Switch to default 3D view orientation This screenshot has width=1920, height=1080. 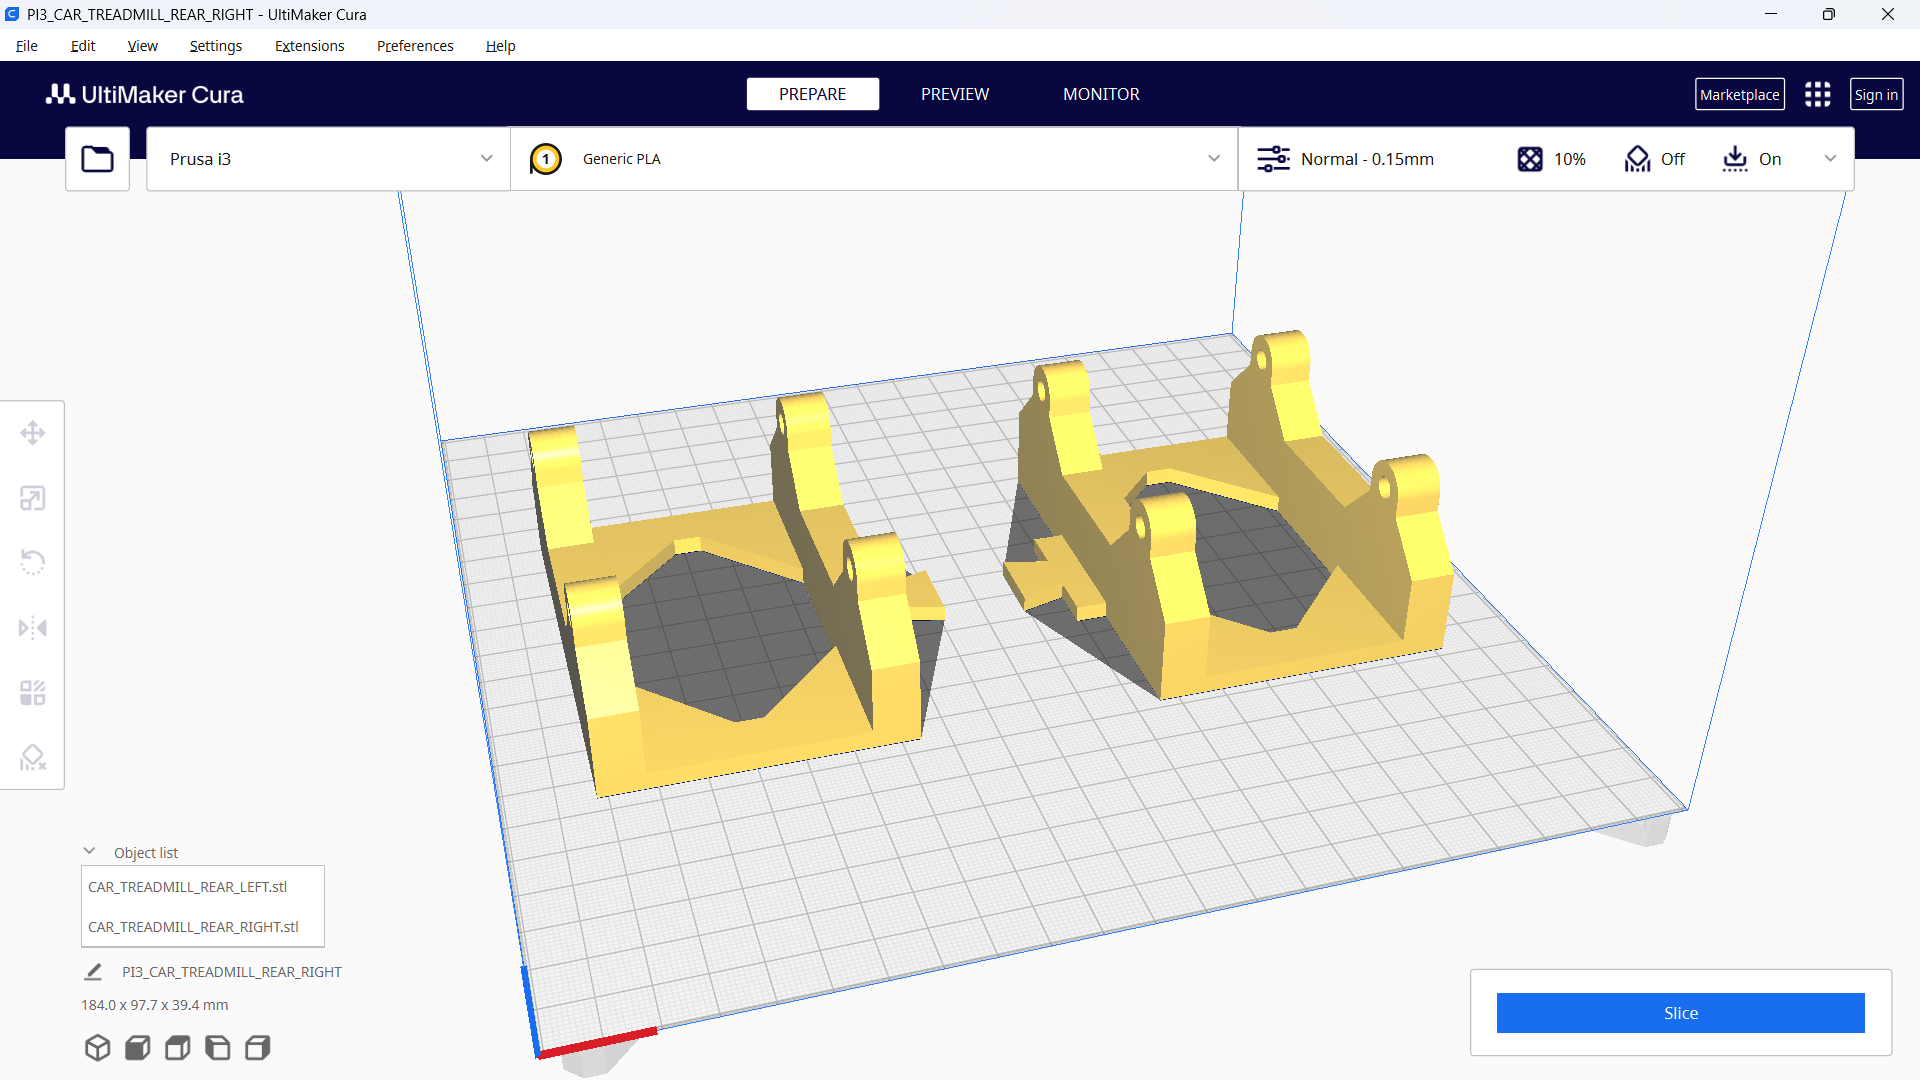[x=97, y=1047]
